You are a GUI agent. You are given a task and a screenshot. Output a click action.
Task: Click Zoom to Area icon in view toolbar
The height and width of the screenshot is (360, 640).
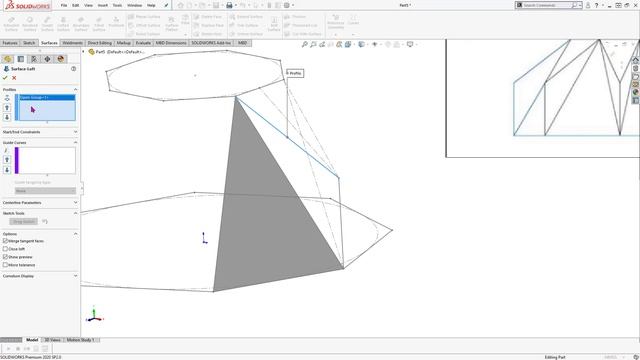coord(313,44)
